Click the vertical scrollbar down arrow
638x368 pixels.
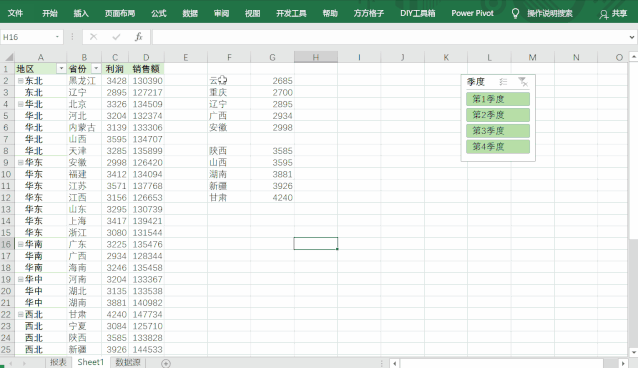(x=634, y=352)
